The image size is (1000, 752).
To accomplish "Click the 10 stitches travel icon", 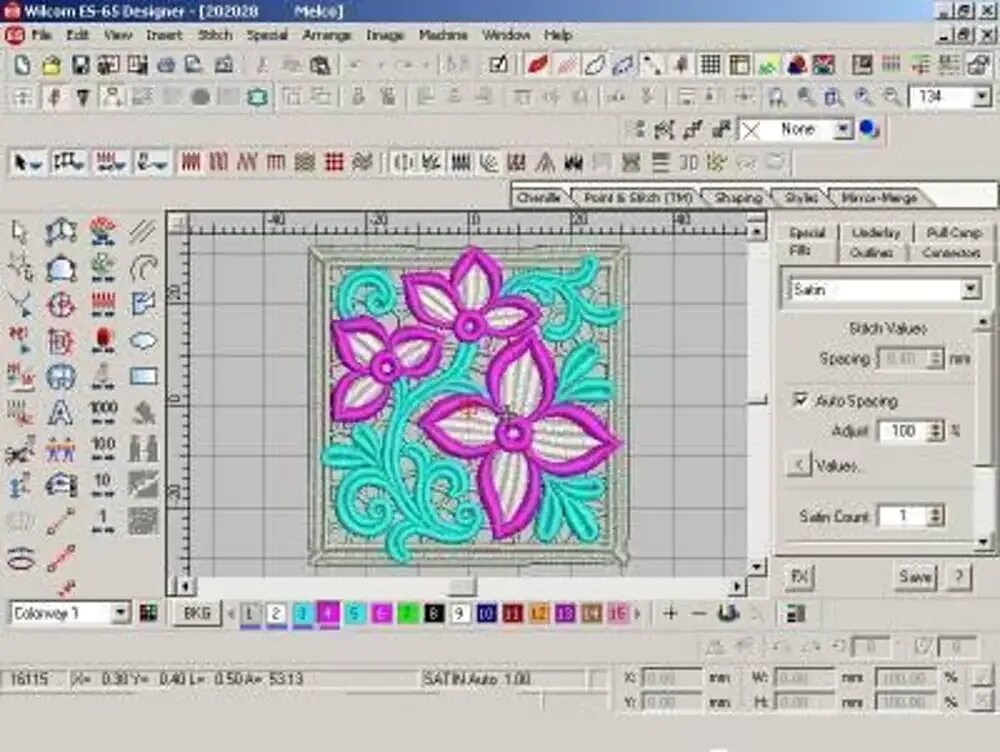I will tap(103, 485).
